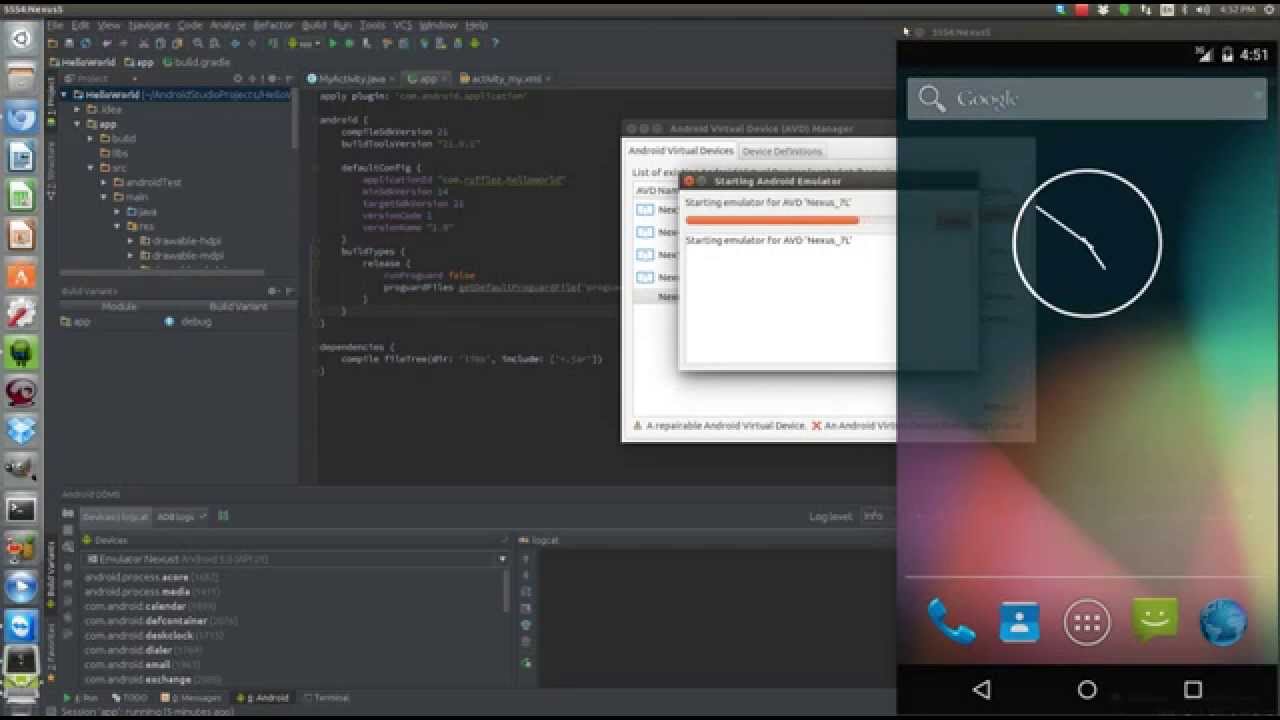Screen dimensions: 1280x720
Task: Expand the build folder node
Action: click(91, 138)
